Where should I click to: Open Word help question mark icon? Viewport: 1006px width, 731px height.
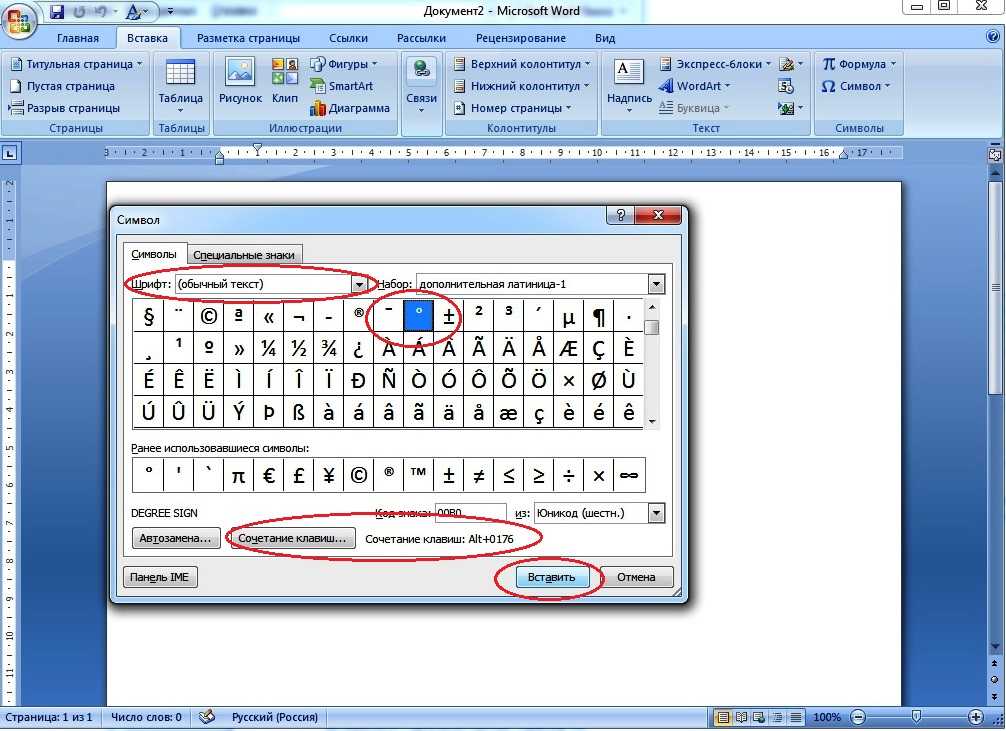(993, 38)
